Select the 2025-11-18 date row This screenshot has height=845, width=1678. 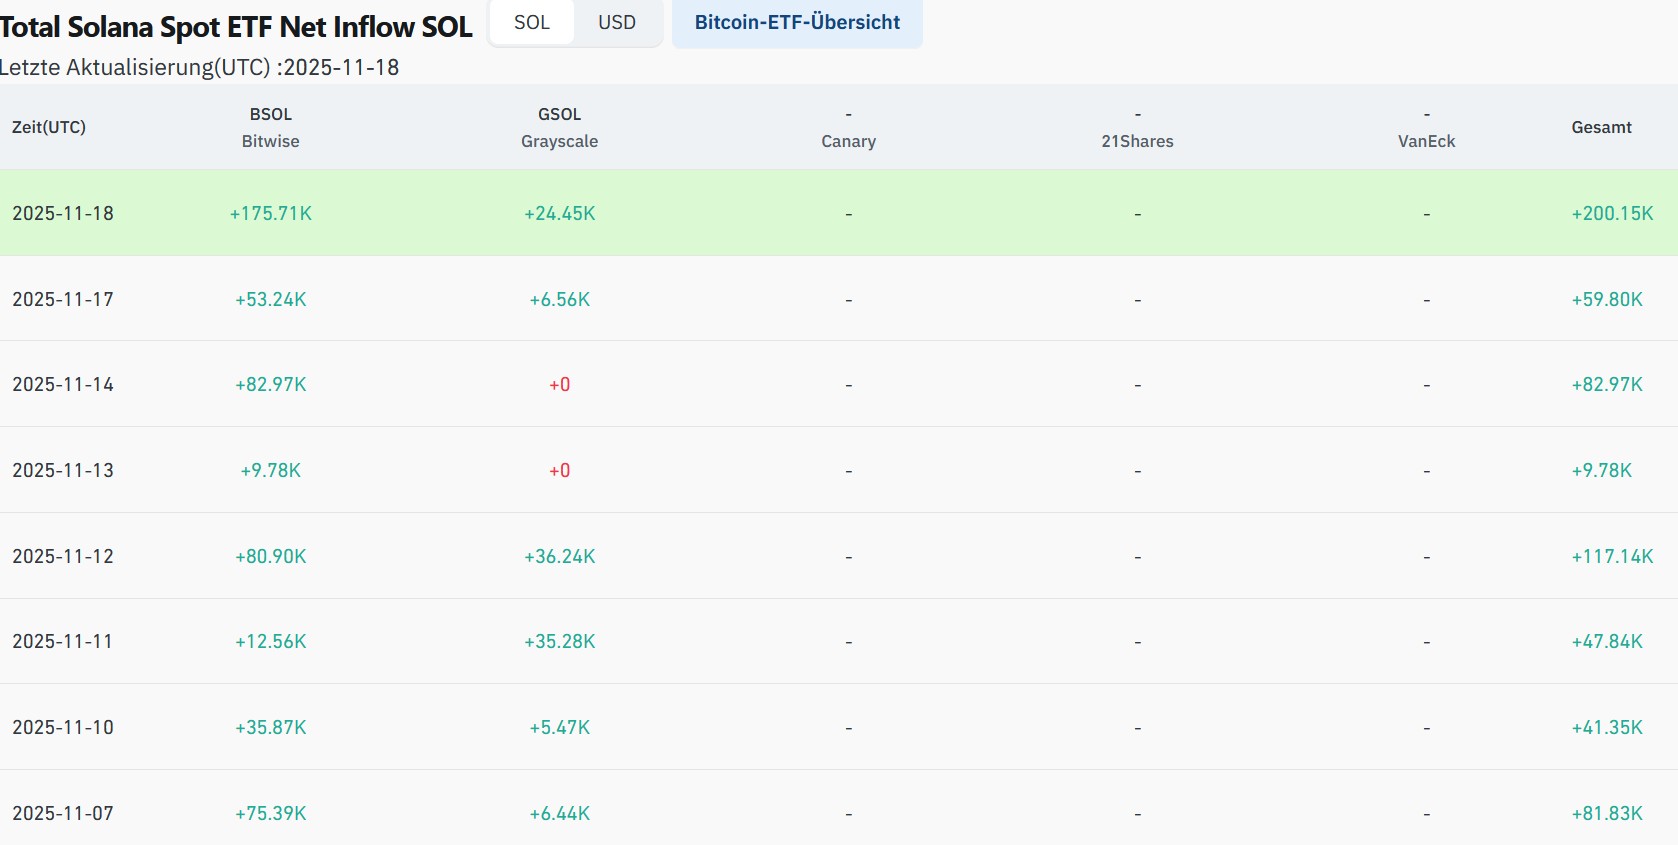[x=63, y=213]
